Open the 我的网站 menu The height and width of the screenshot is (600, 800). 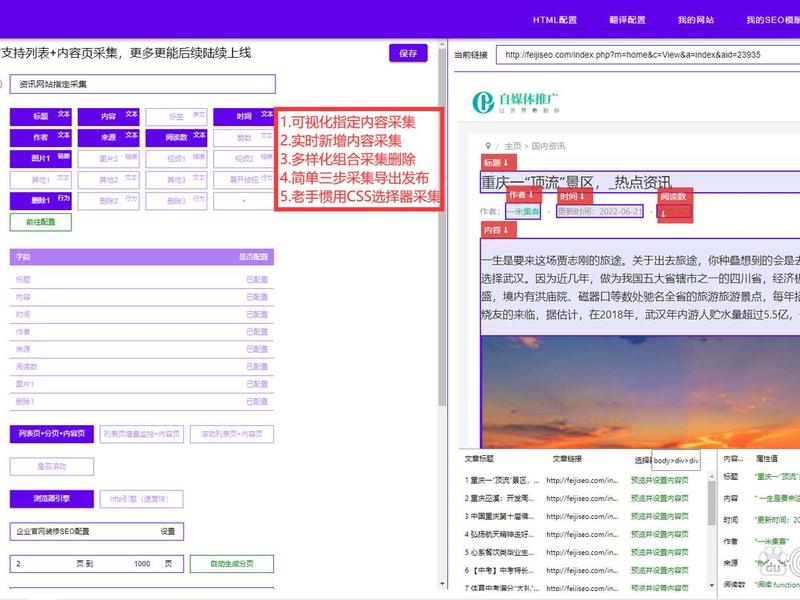(x=696, y=20)
